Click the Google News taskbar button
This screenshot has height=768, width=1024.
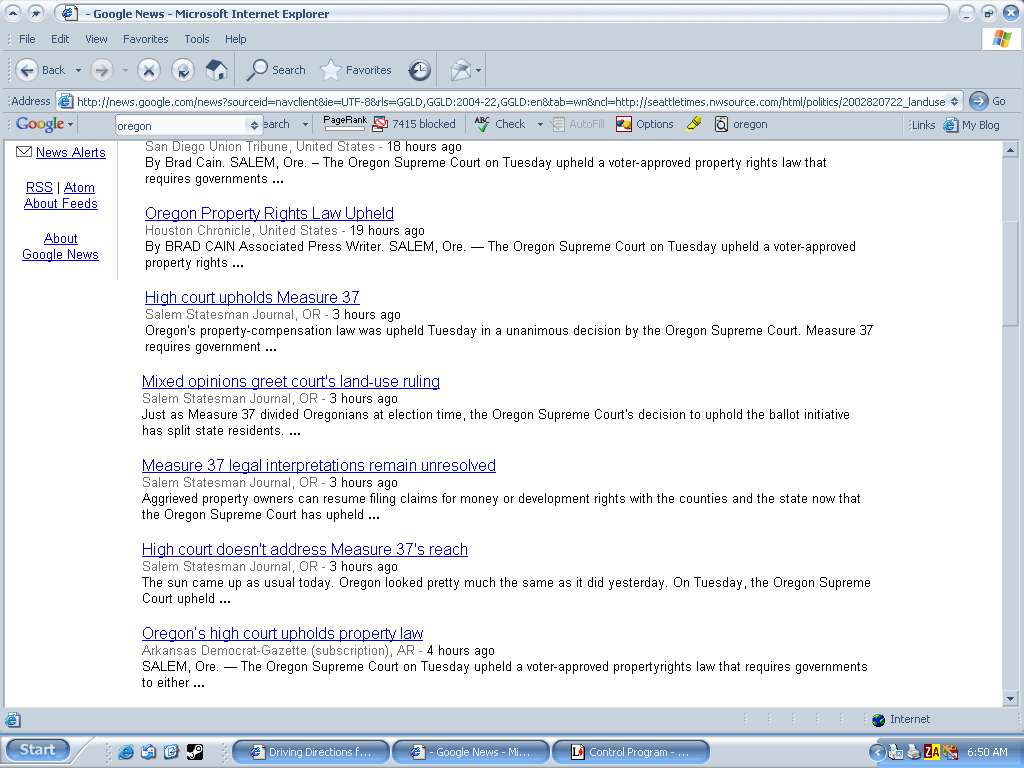click(x=471, y=752)
